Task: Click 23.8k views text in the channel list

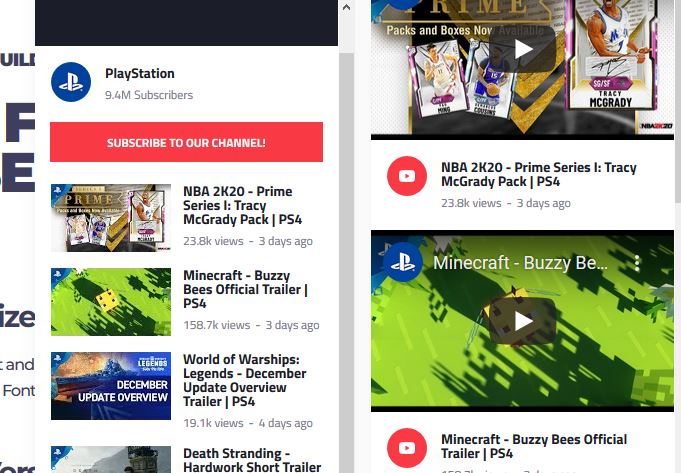Action: [213, 241]
